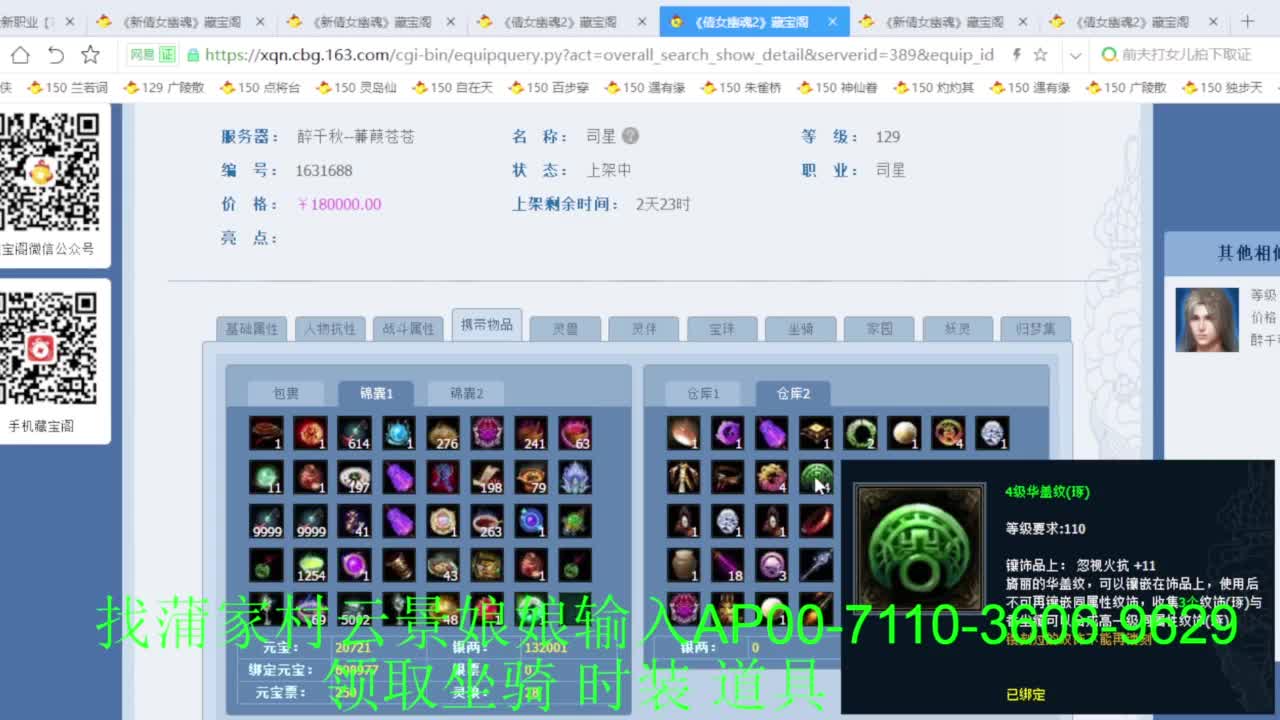The width and height of the screenshot is (1280, 720).
Task: Switch to the 锦囊2 tab
Action: pyautogui.click(x=466, y=394)
